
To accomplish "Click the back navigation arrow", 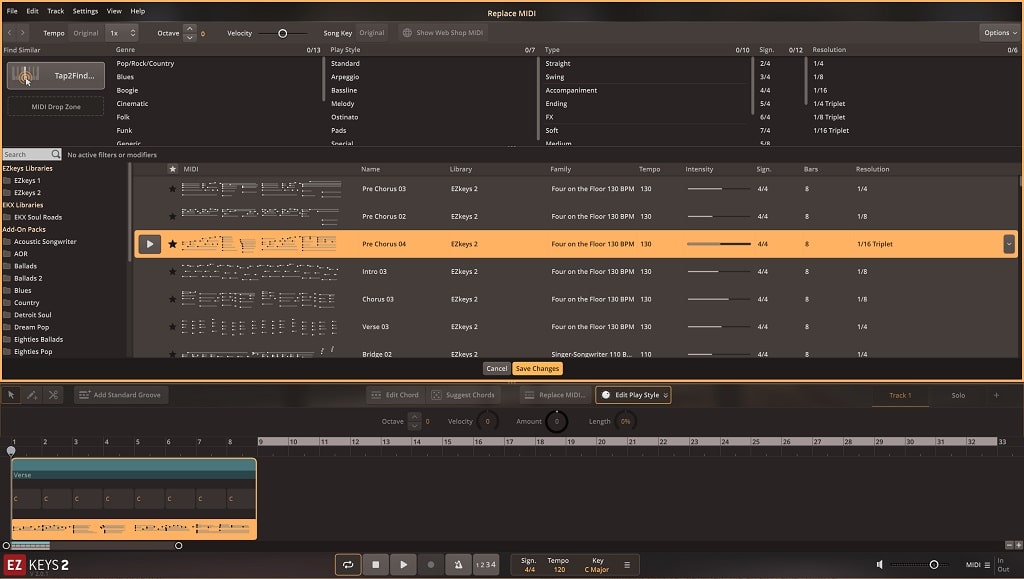I will (x=10, y=33).
